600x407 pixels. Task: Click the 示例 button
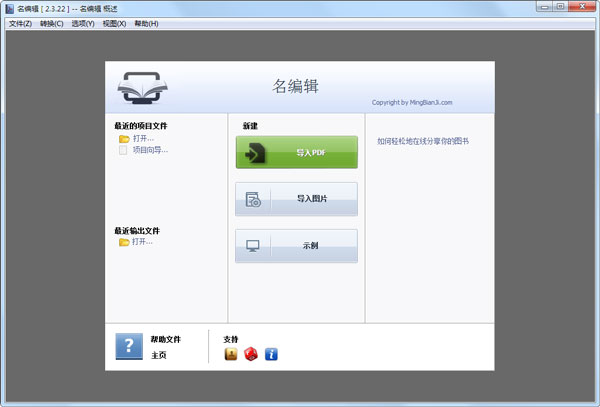pyautogui.click(x=297, y=246)
